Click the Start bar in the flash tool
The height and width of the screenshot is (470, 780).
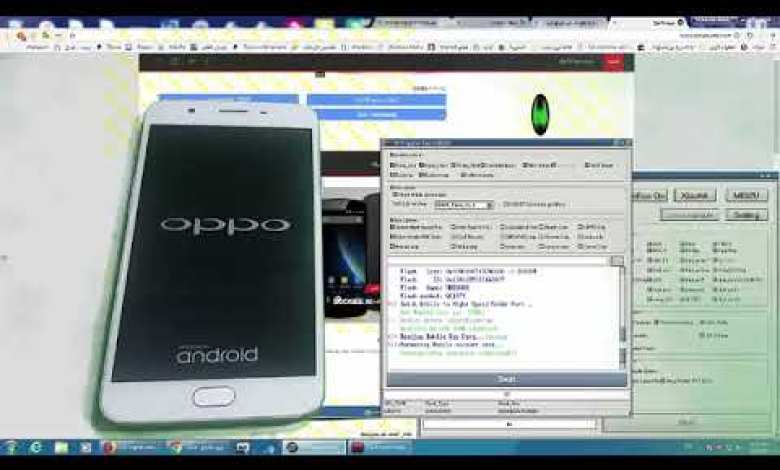tap(506, 379)
